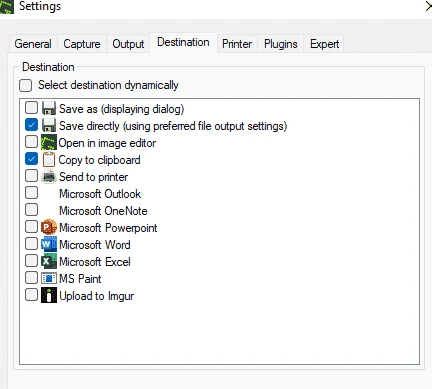Open the Expert tab
Image resolution: width=432 pixels, height=389 pixels.
pyautogui.click(x=324, y=44)
